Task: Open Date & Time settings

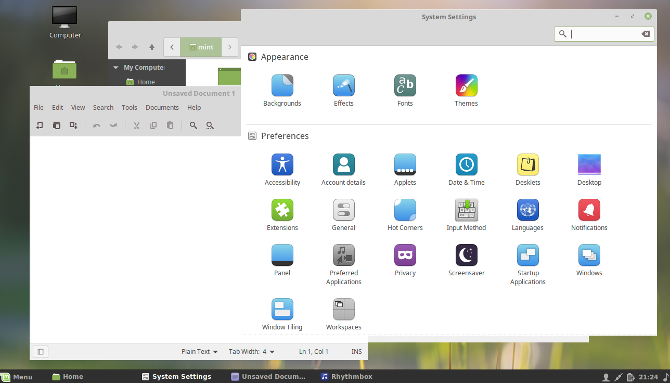Action: pyautogui.click(x=466, y=169)
